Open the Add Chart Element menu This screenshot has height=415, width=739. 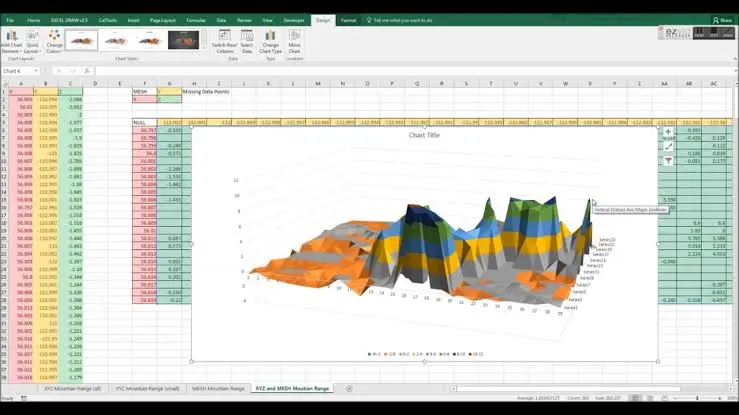[x=11, y=41]
